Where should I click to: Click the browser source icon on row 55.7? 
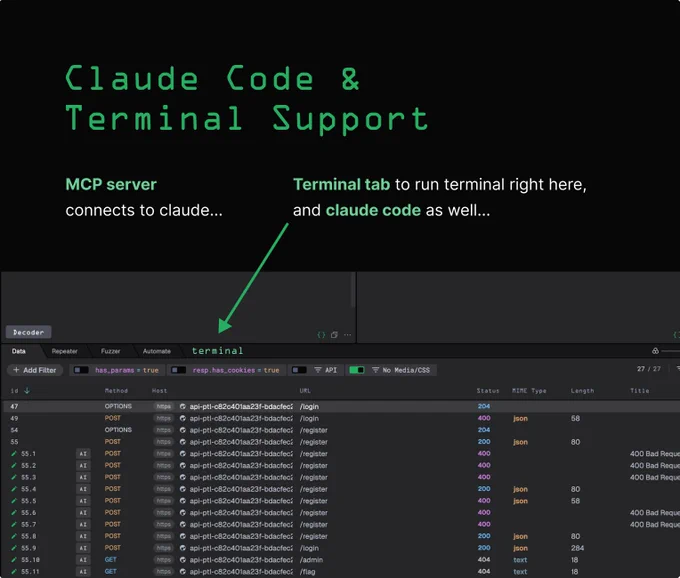click(183, 525)
